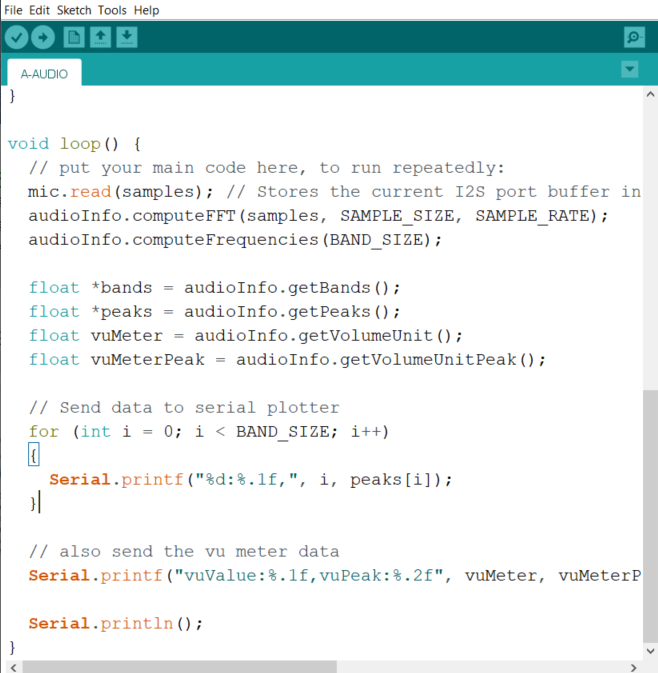Image resolution: width=658 pixels, height=673 pixels.
Task: Click the vertical scrollbar up arrow
Action: coord(650,94)
